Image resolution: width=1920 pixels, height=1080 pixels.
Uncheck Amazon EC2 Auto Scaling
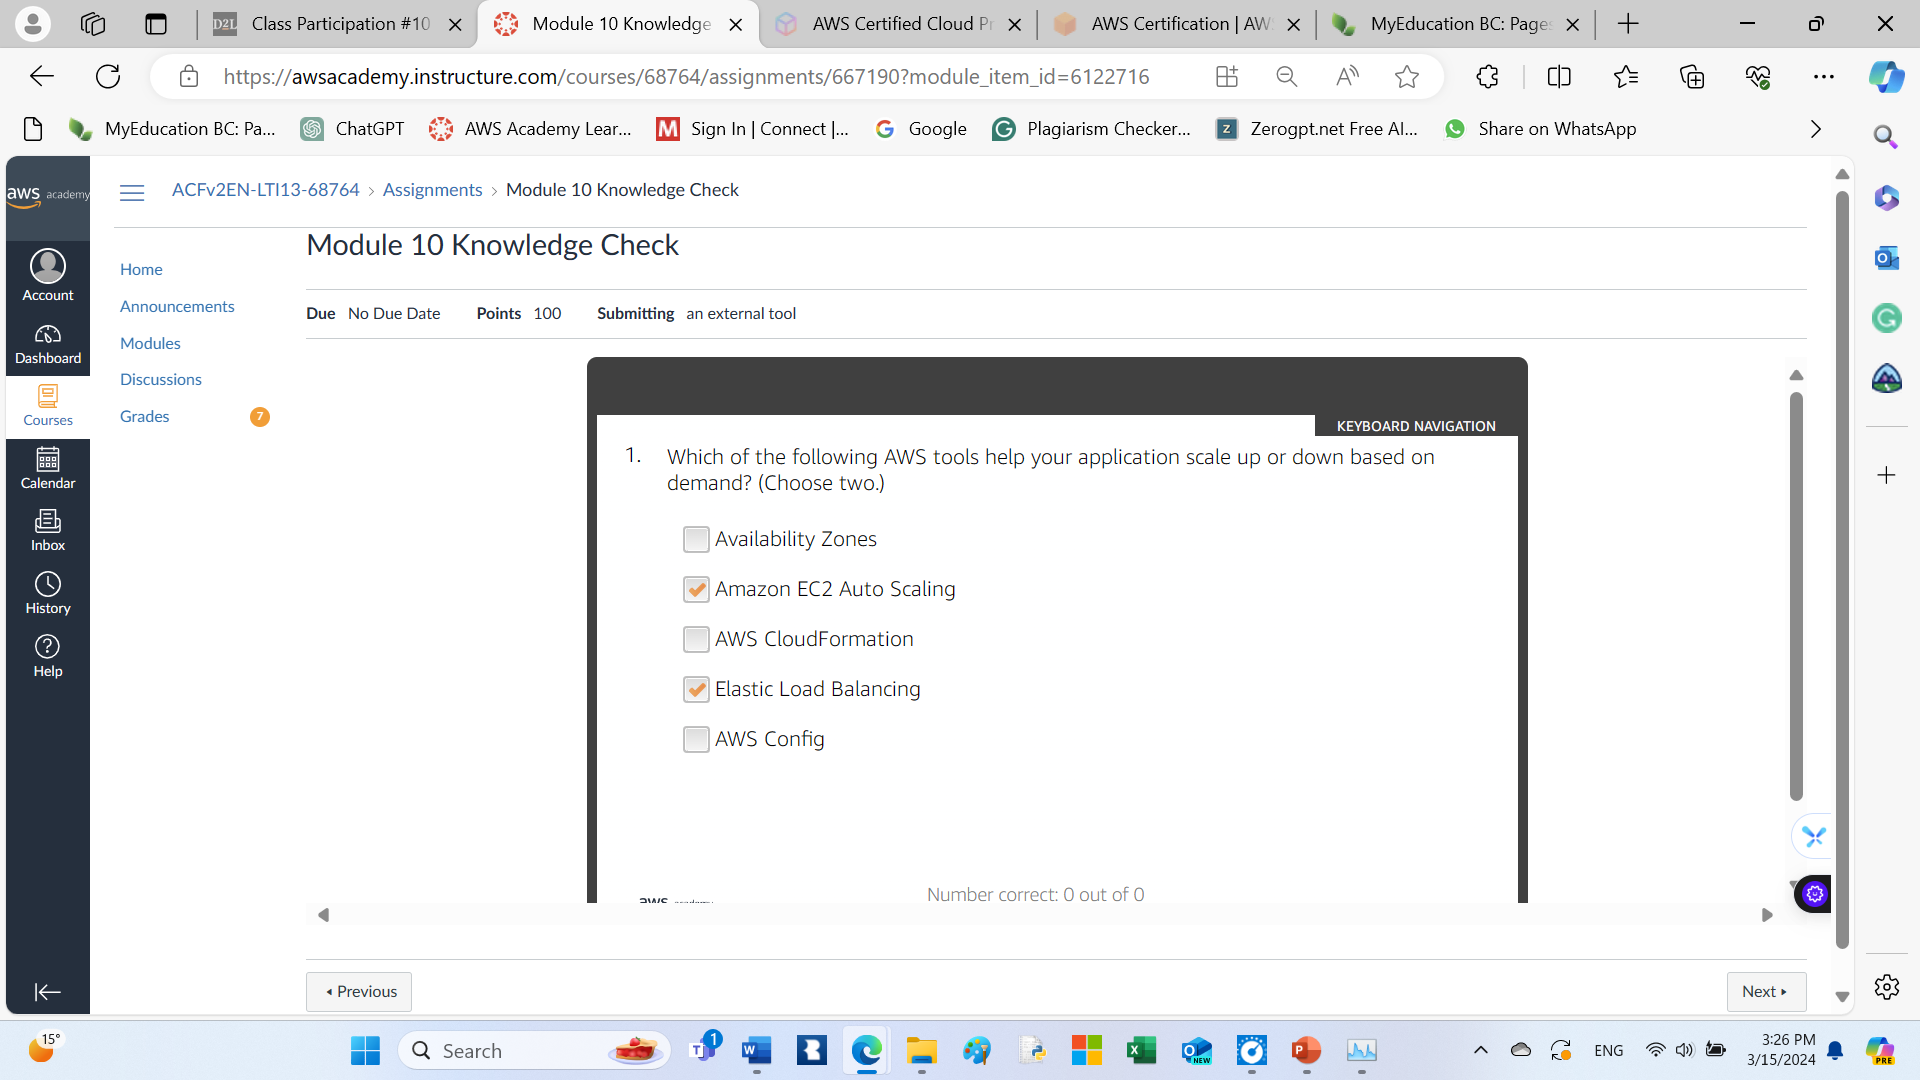click(x=697, y=589)
